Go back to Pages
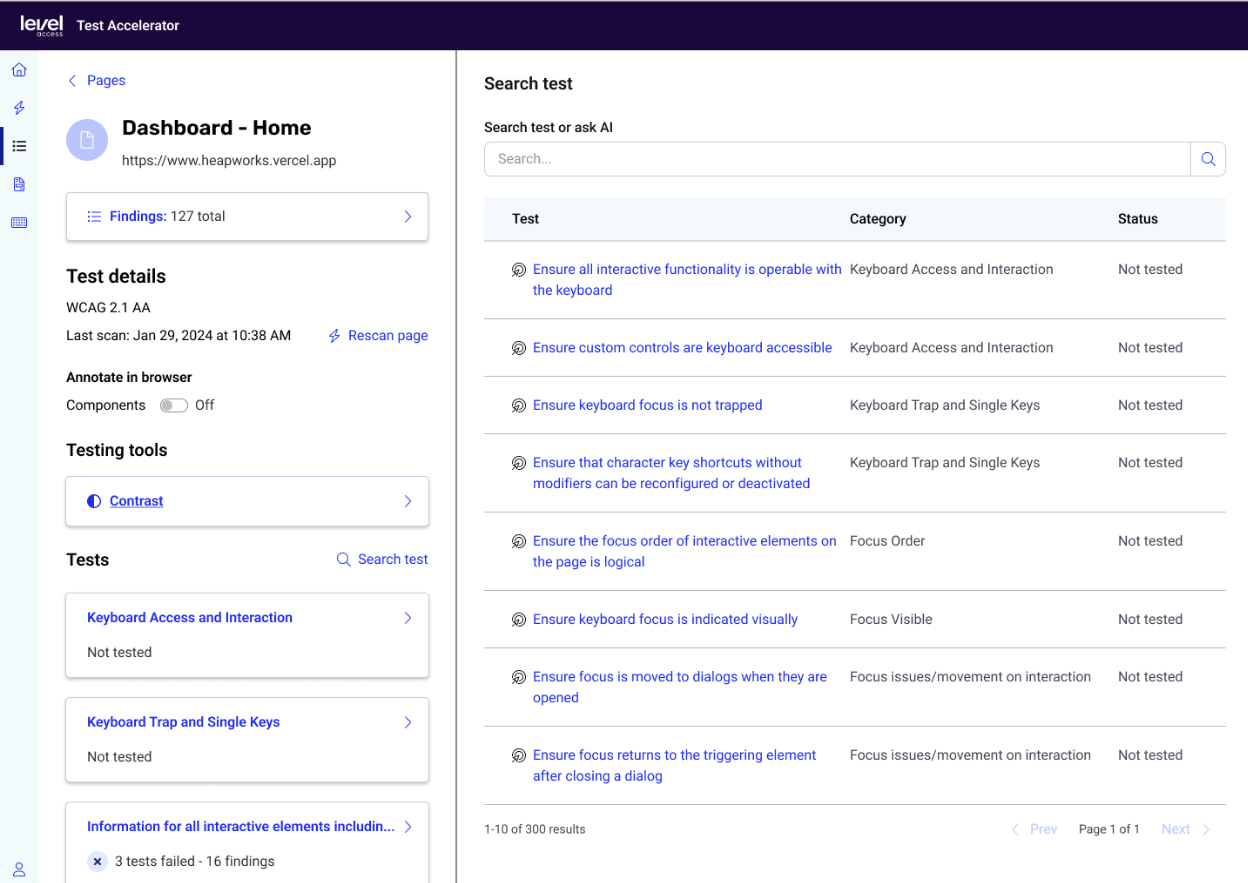Image resolution: width=1248 pixels, height=883 pixels. tap(106, 81)
